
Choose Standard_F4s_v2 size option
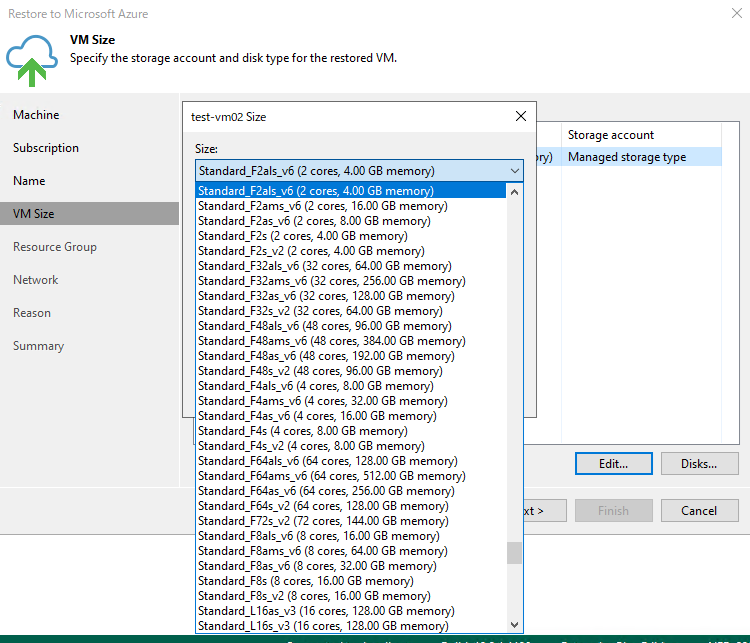[351, 446]
